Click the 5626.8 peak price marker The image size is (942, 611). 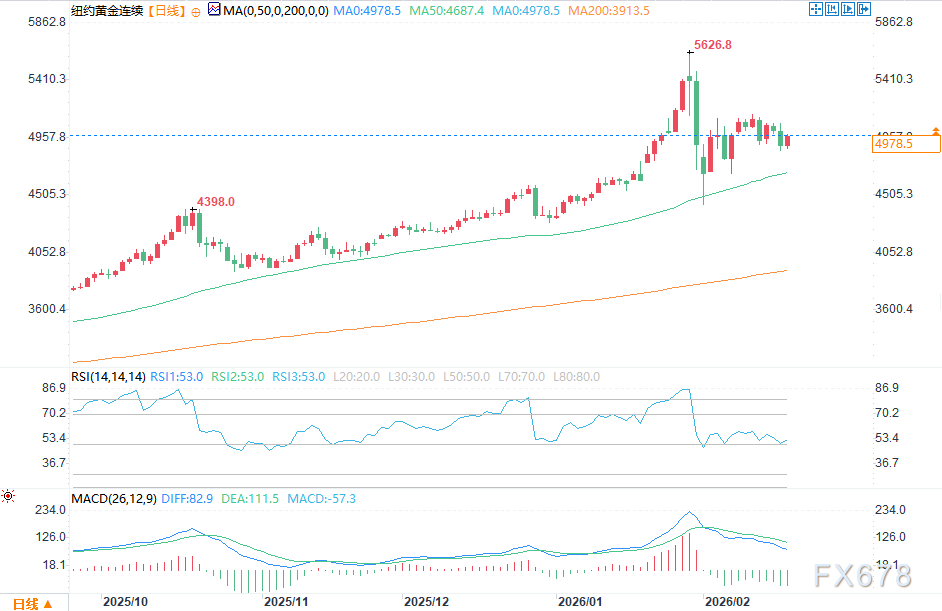click(713, 45)
